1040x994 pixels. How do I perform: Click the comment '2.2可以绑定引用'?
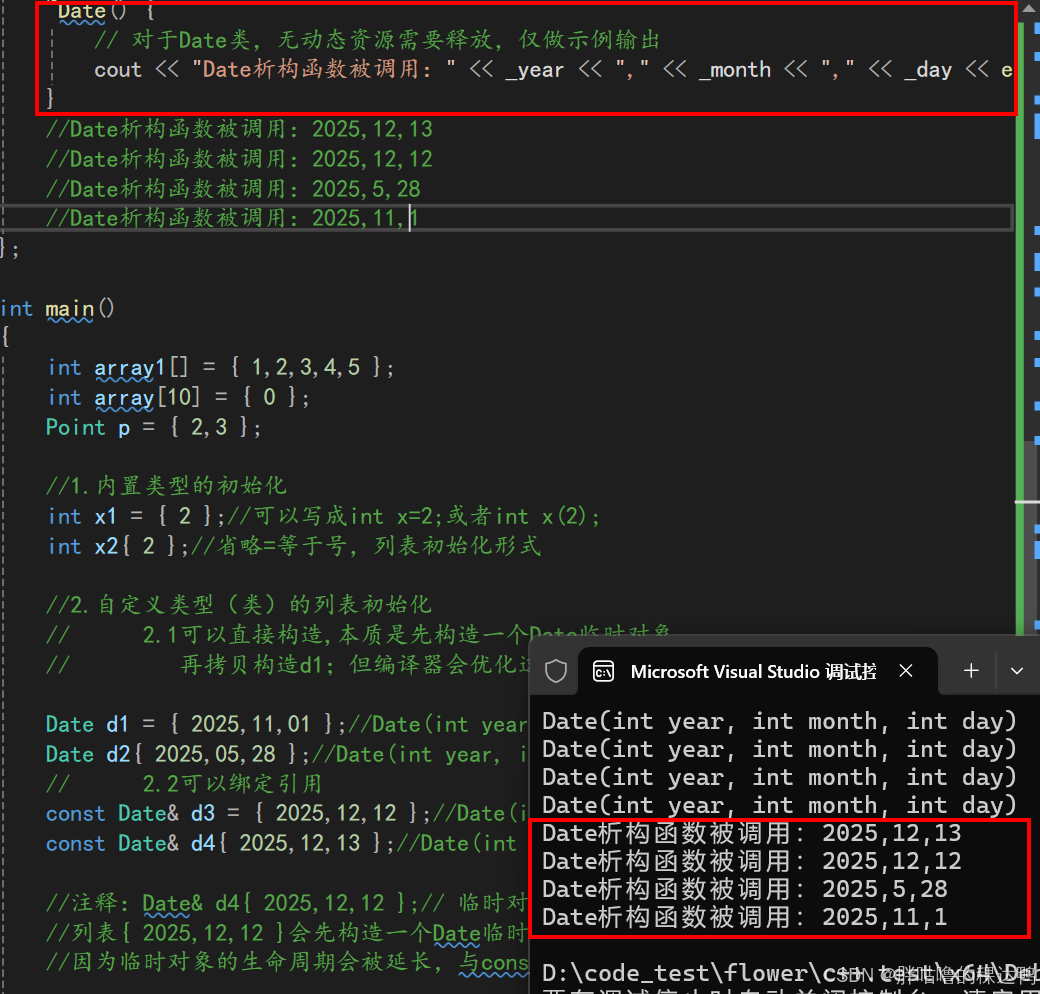[x=232, y=784]
